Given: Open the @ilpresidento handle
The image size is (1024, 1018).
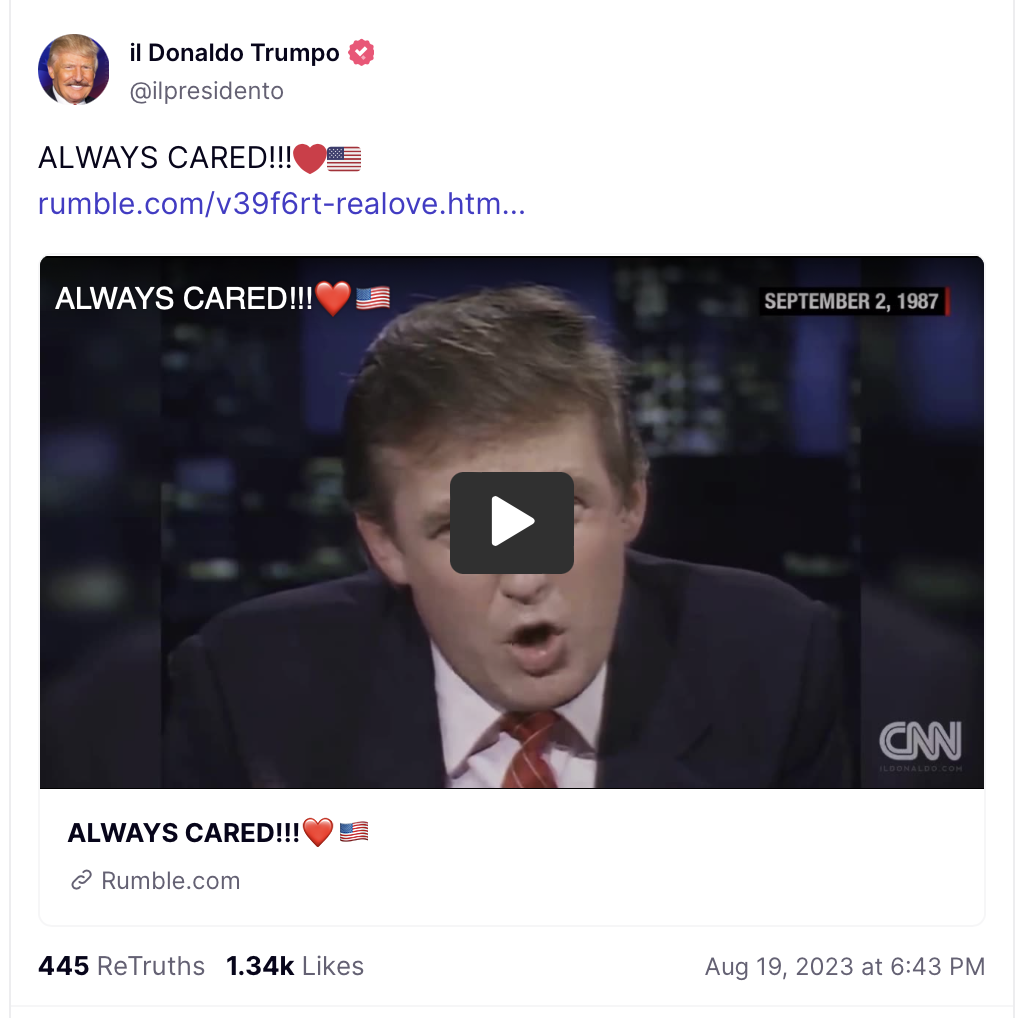Looking at the screenshot, I should [x=206, y=91].
